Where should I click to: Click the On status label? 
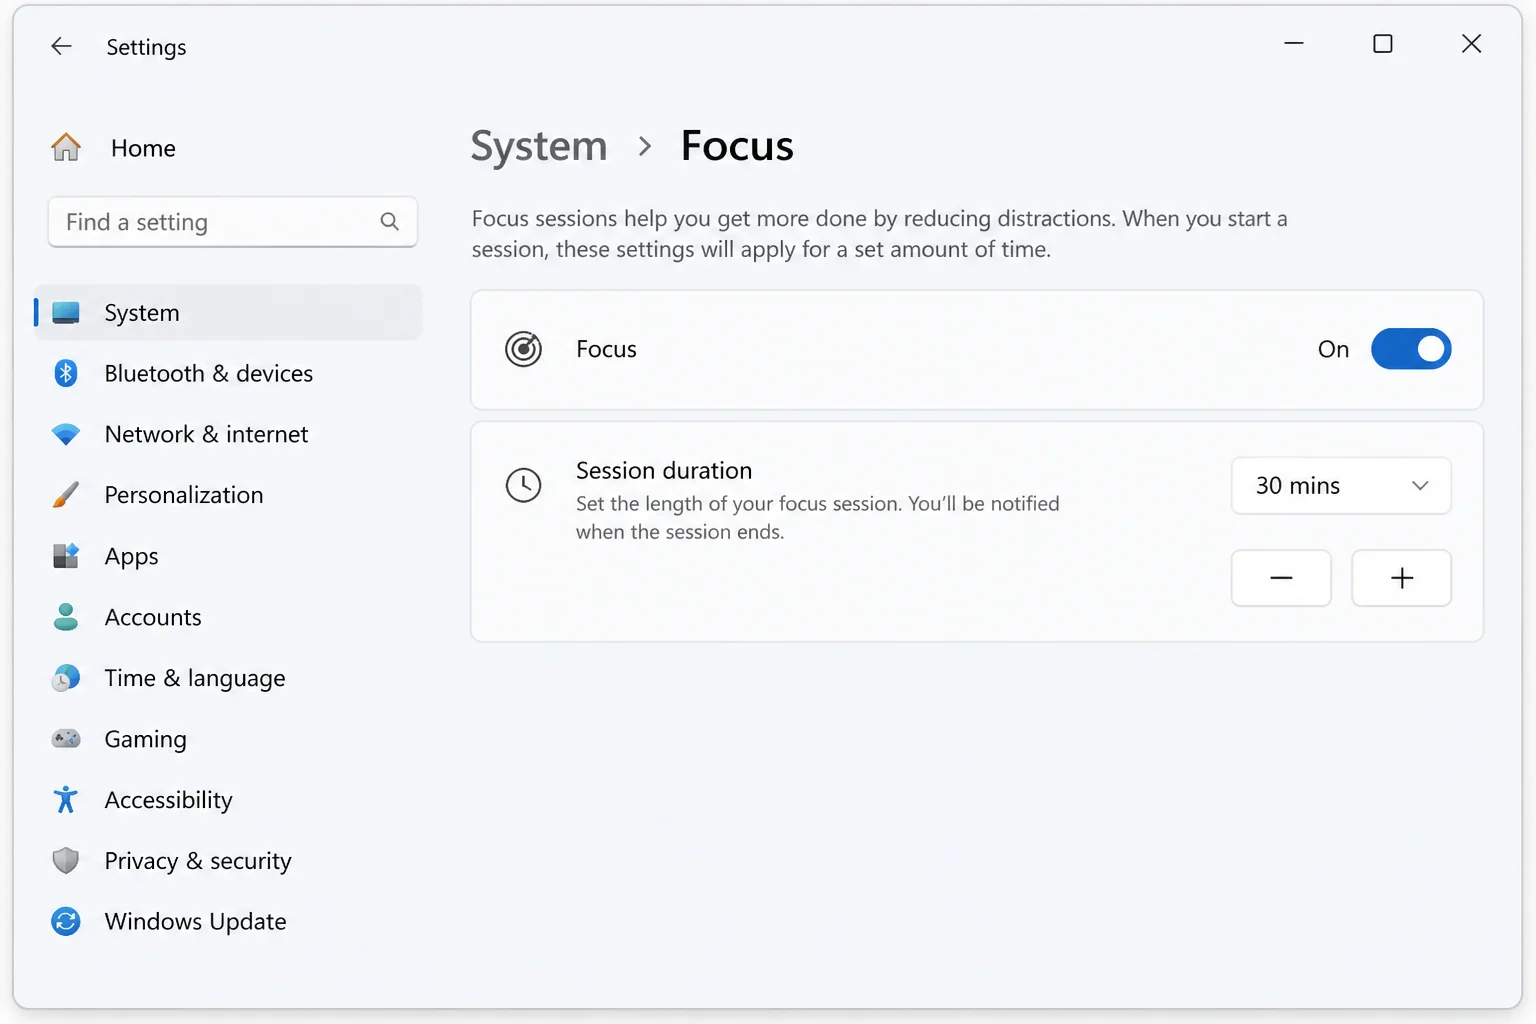(1333, 349)
